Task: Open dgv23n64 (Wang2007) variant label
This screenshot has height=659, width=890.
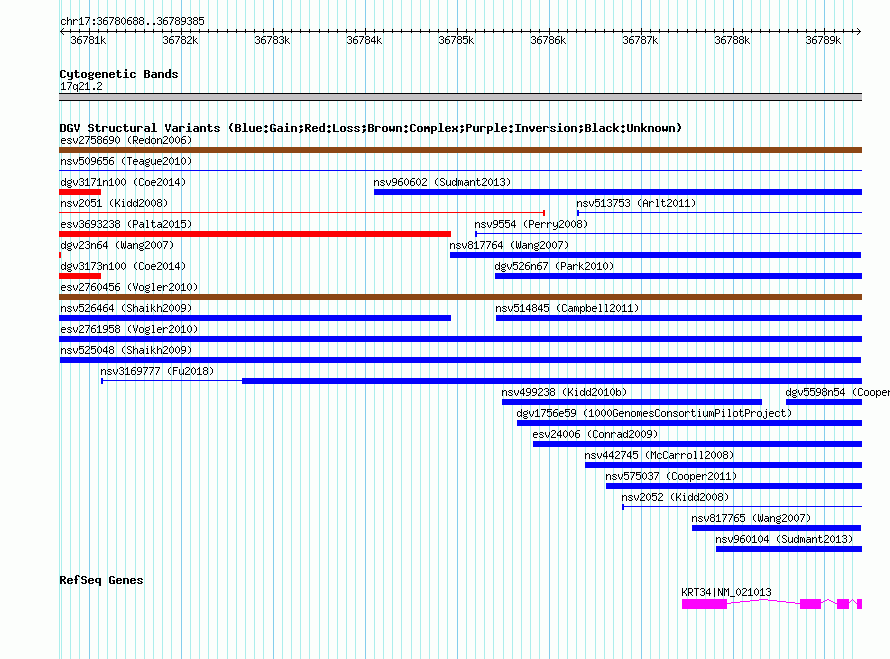Action: pos(117,245)
